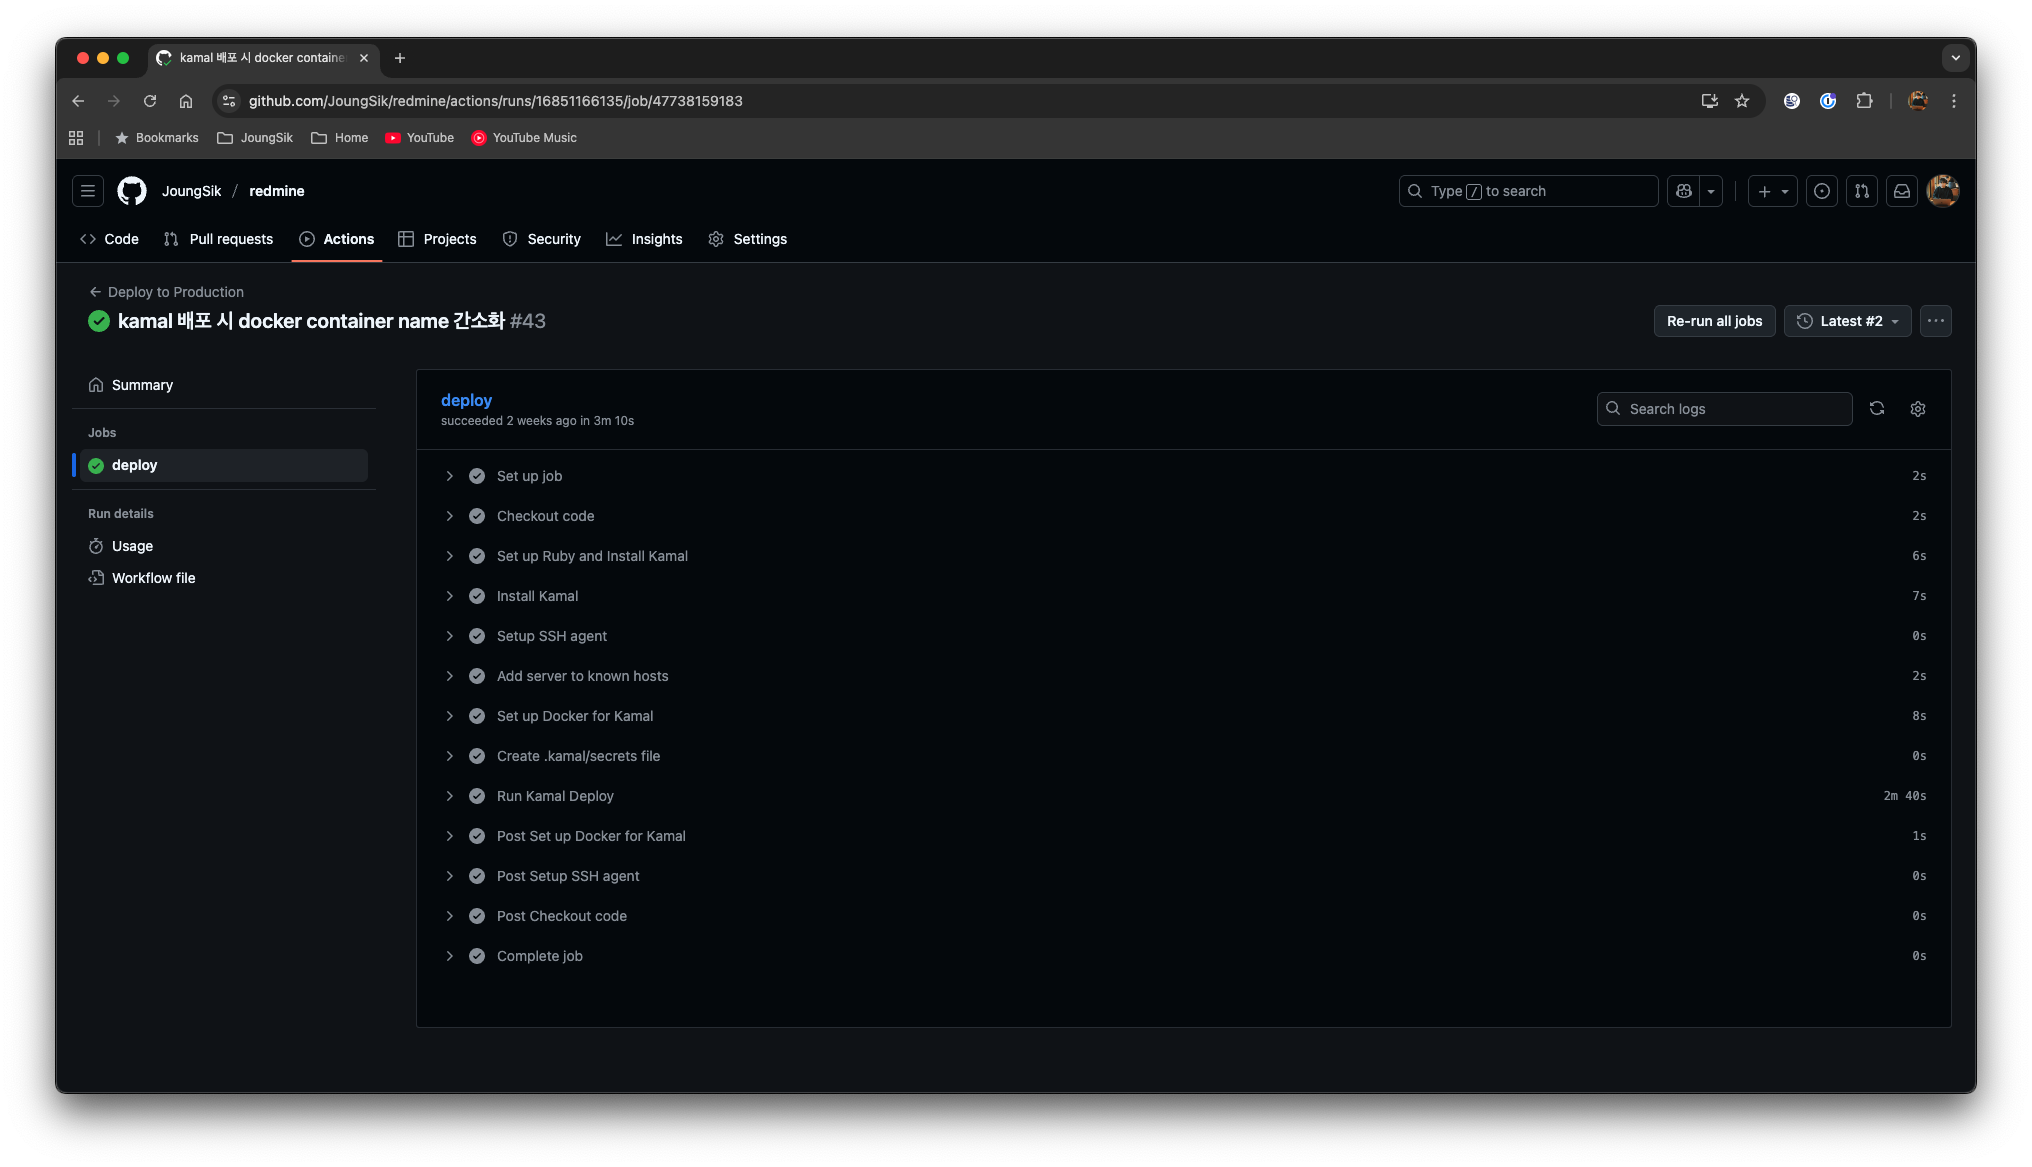Switch to the Actions tab
The image size is (2032, 1167).
[x=337, y=239]
